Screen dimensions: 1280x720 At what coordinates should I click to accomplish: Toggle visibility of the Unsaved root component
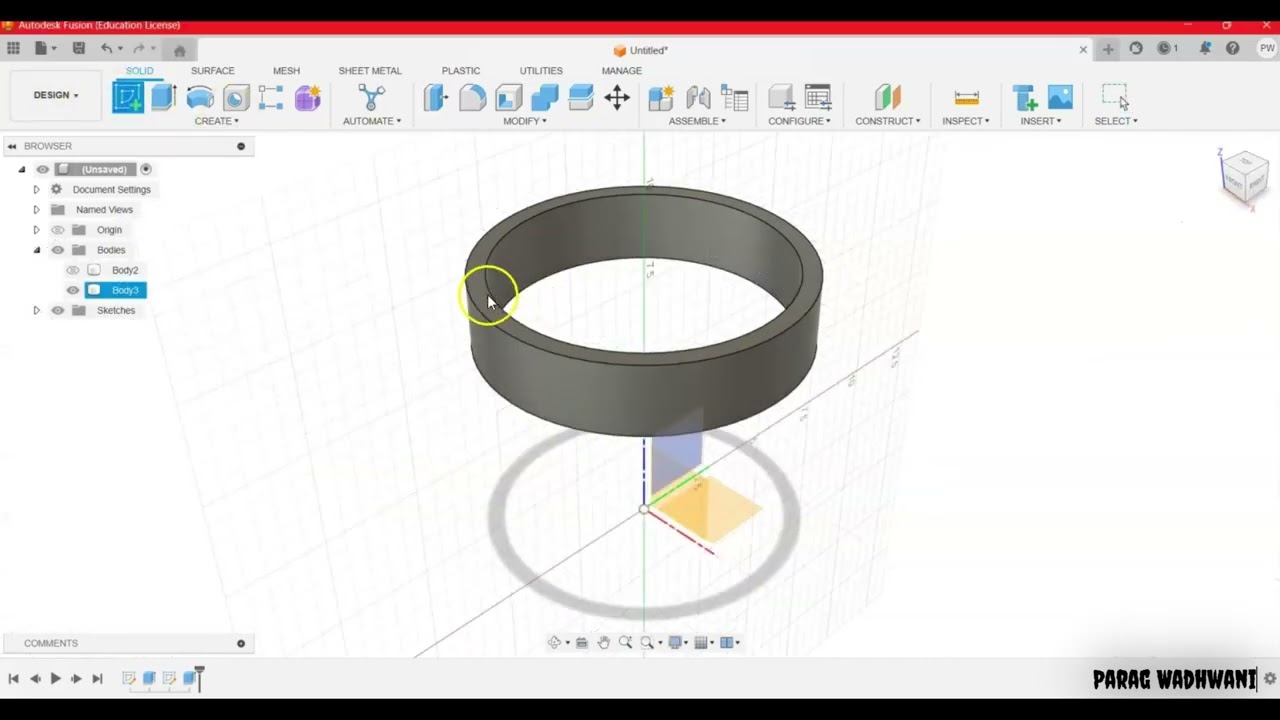point(42,170)
